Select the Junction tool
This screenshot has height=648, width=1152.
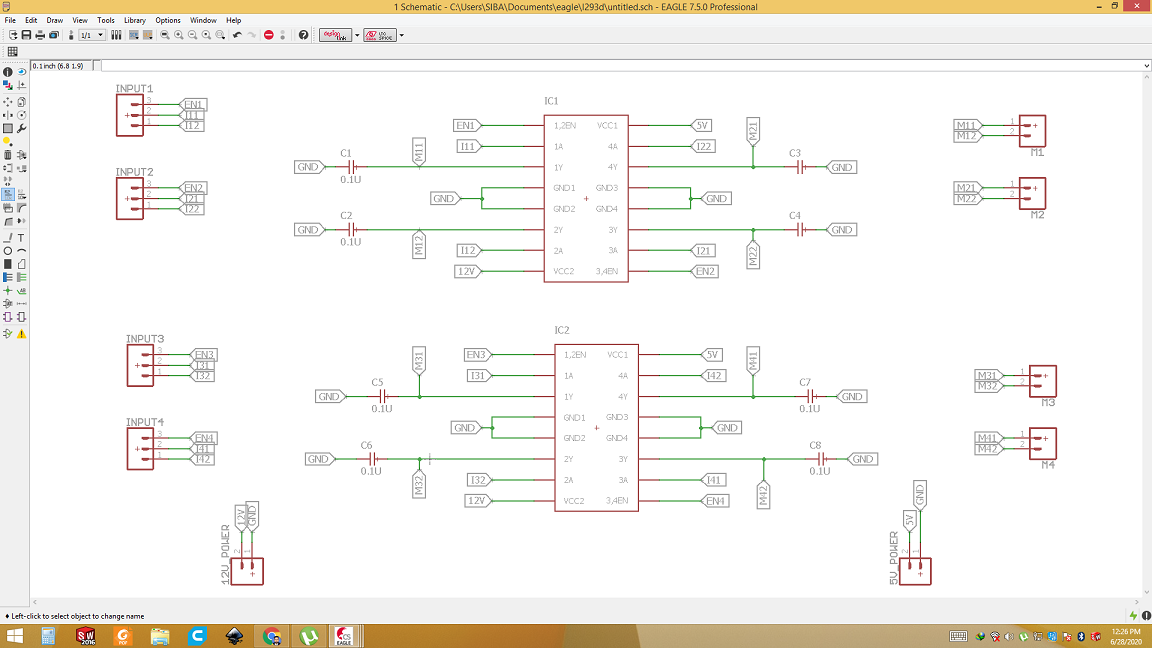[7, 290]
